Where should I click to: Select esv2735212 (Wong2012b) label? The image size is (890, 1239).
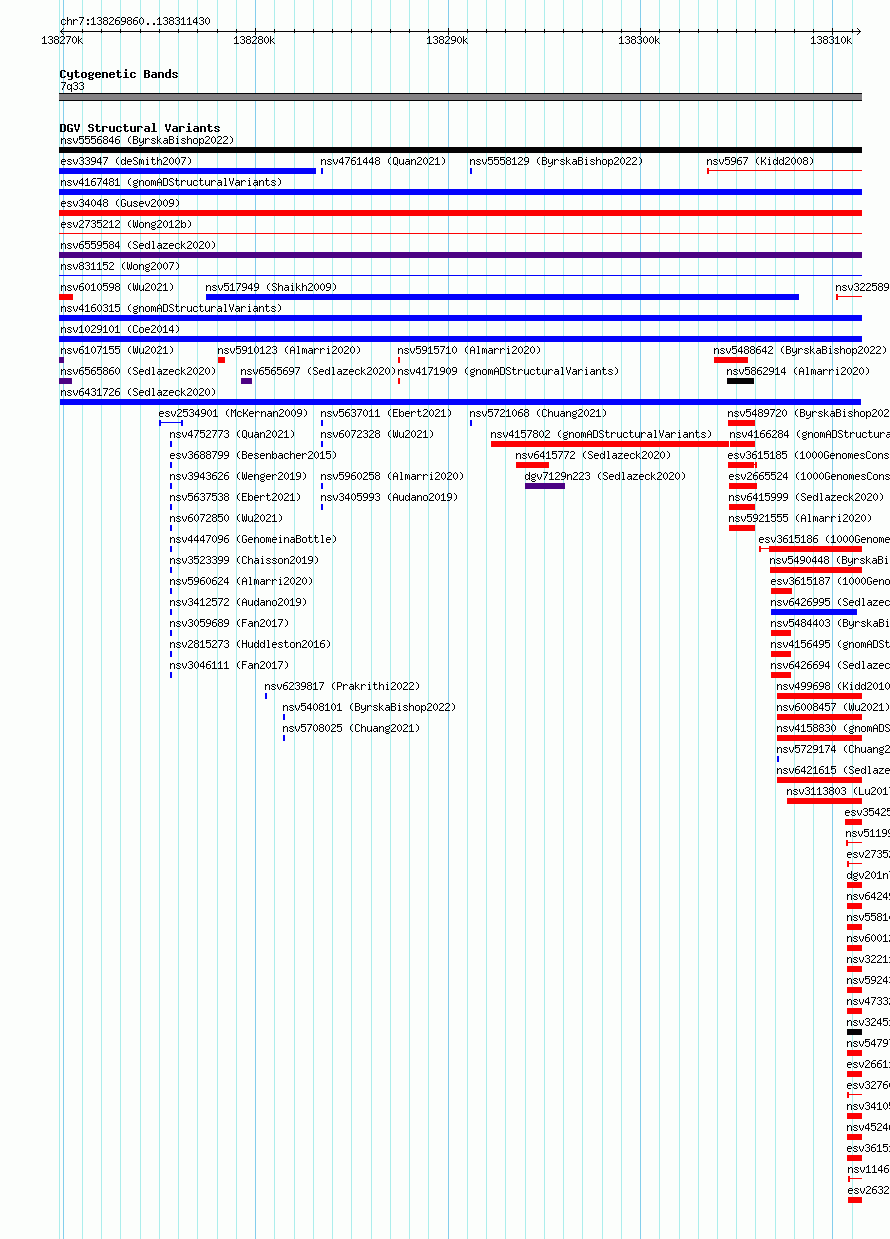(126, 225)
